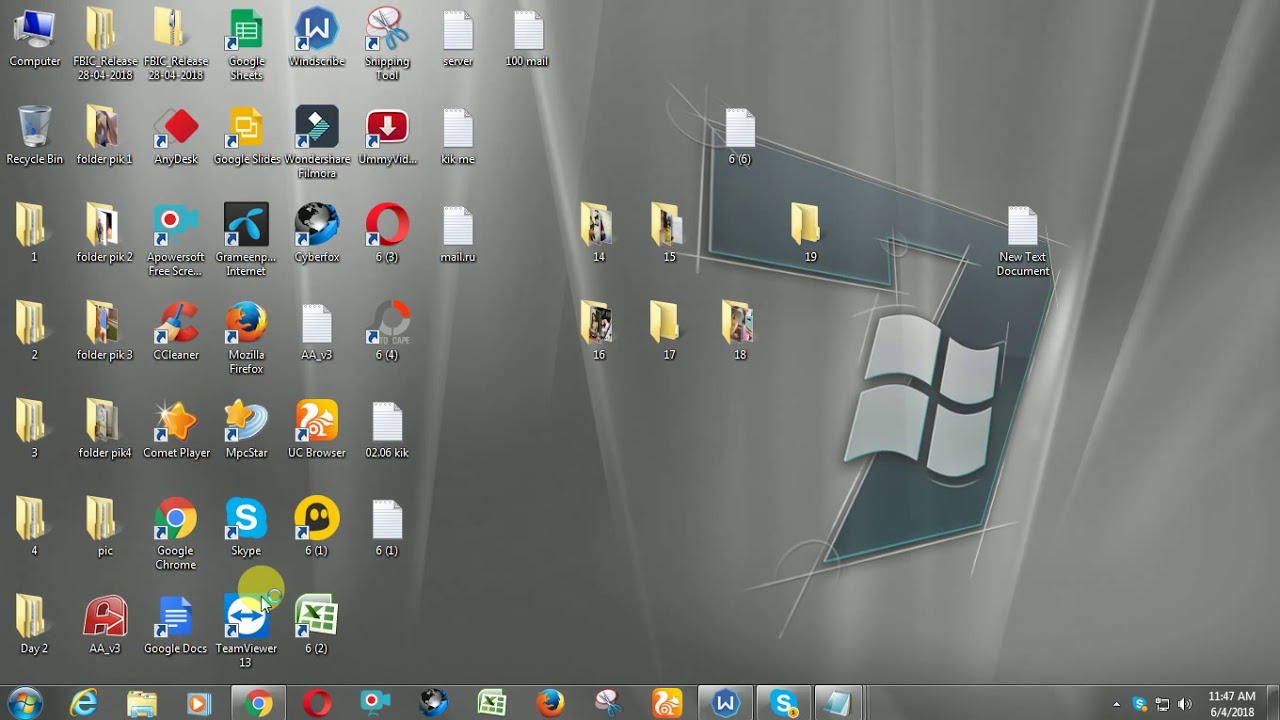The width and height of the screenshot is (1280, 720).
Task: Select the New Text Document file
Action: 1023,240
